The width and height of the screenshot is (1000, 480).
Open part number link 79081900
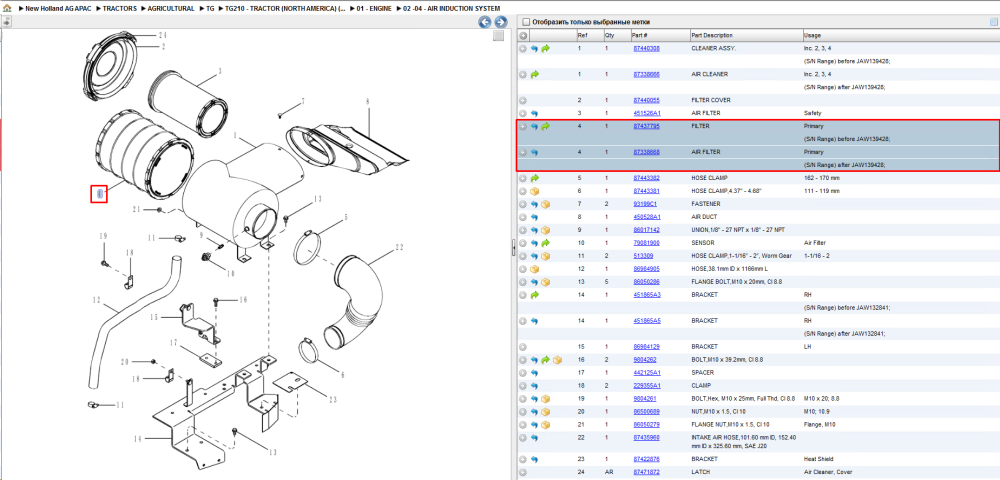pos(646,244)
